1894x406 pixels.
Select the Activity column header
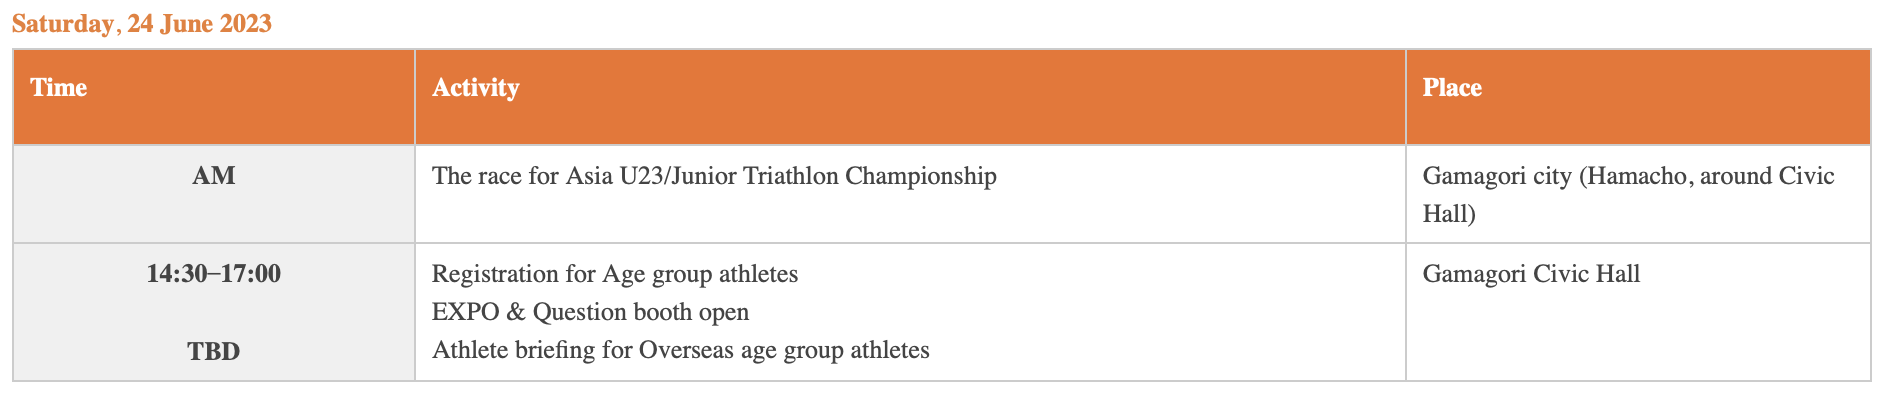click(x=475, y=88)
